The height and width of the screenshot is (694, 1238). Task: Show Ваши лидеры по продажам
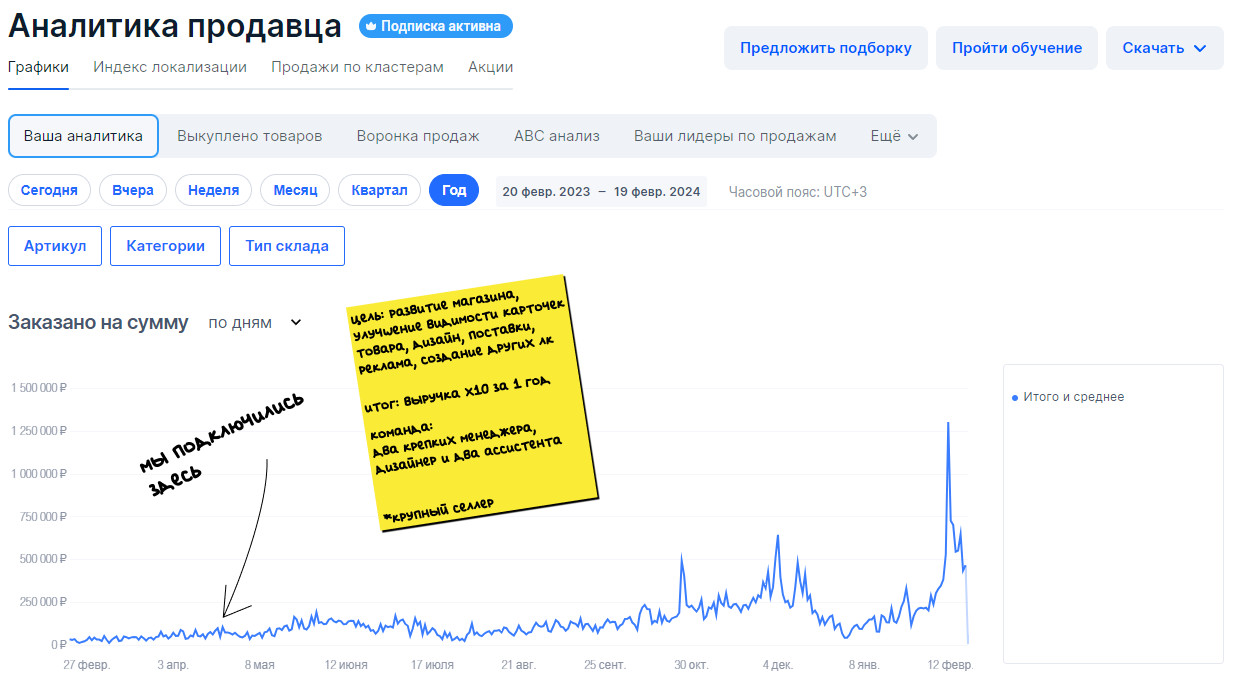pyautogui.click(x=735, y=136)
